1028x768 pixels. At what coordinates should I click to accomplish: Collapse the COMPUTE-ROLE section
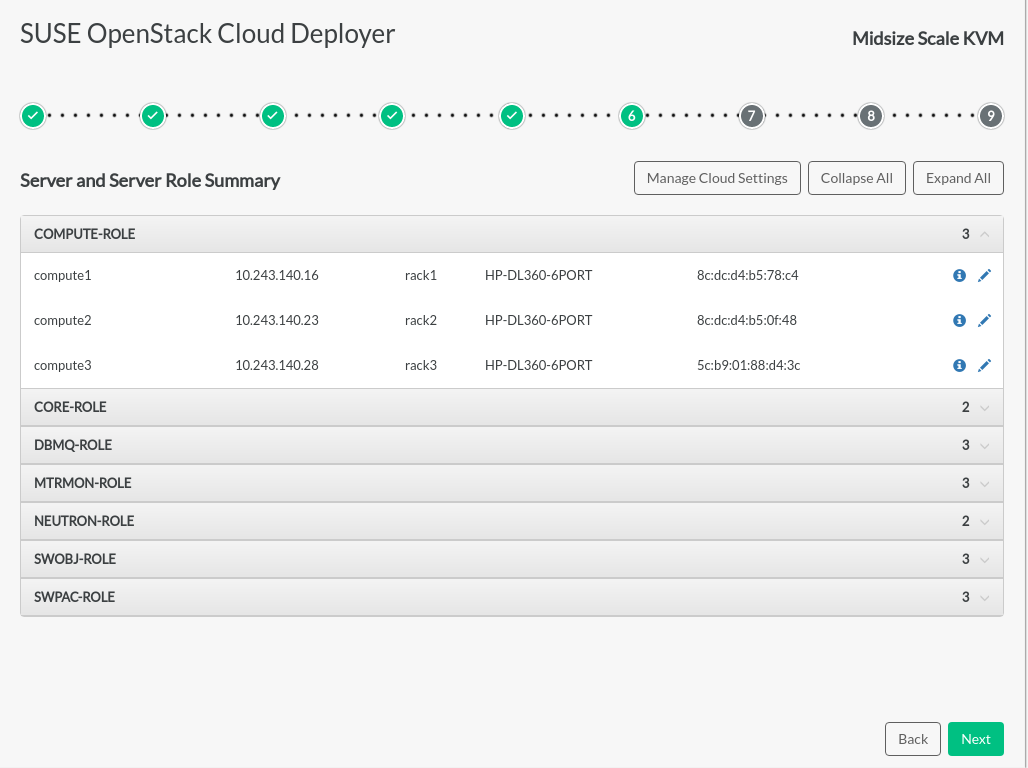[x=985, y=234]
